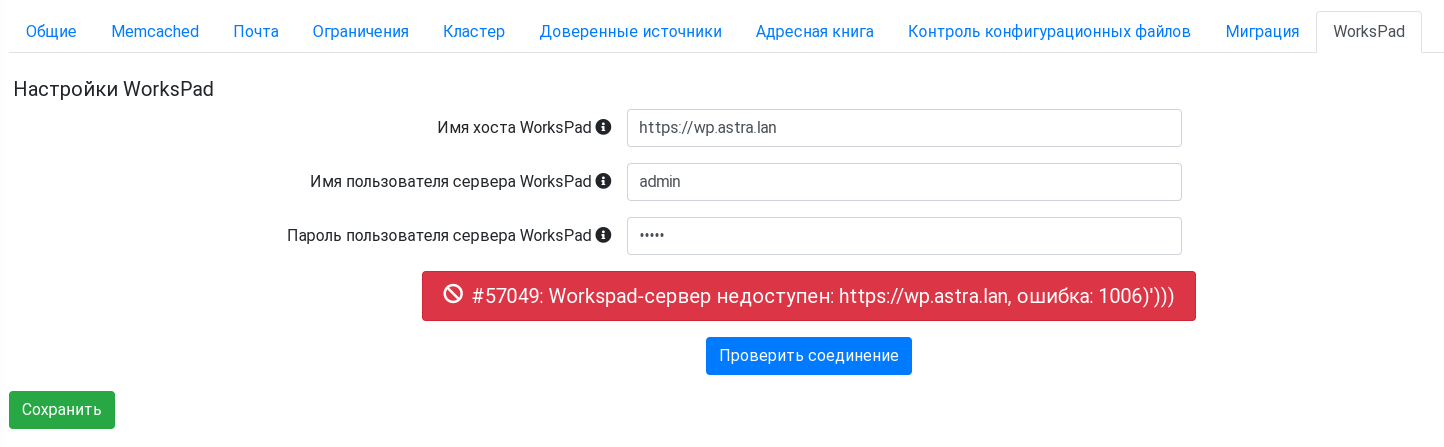Focus the WorksPad server password field

pyautogui.click(x=904, y=236)
